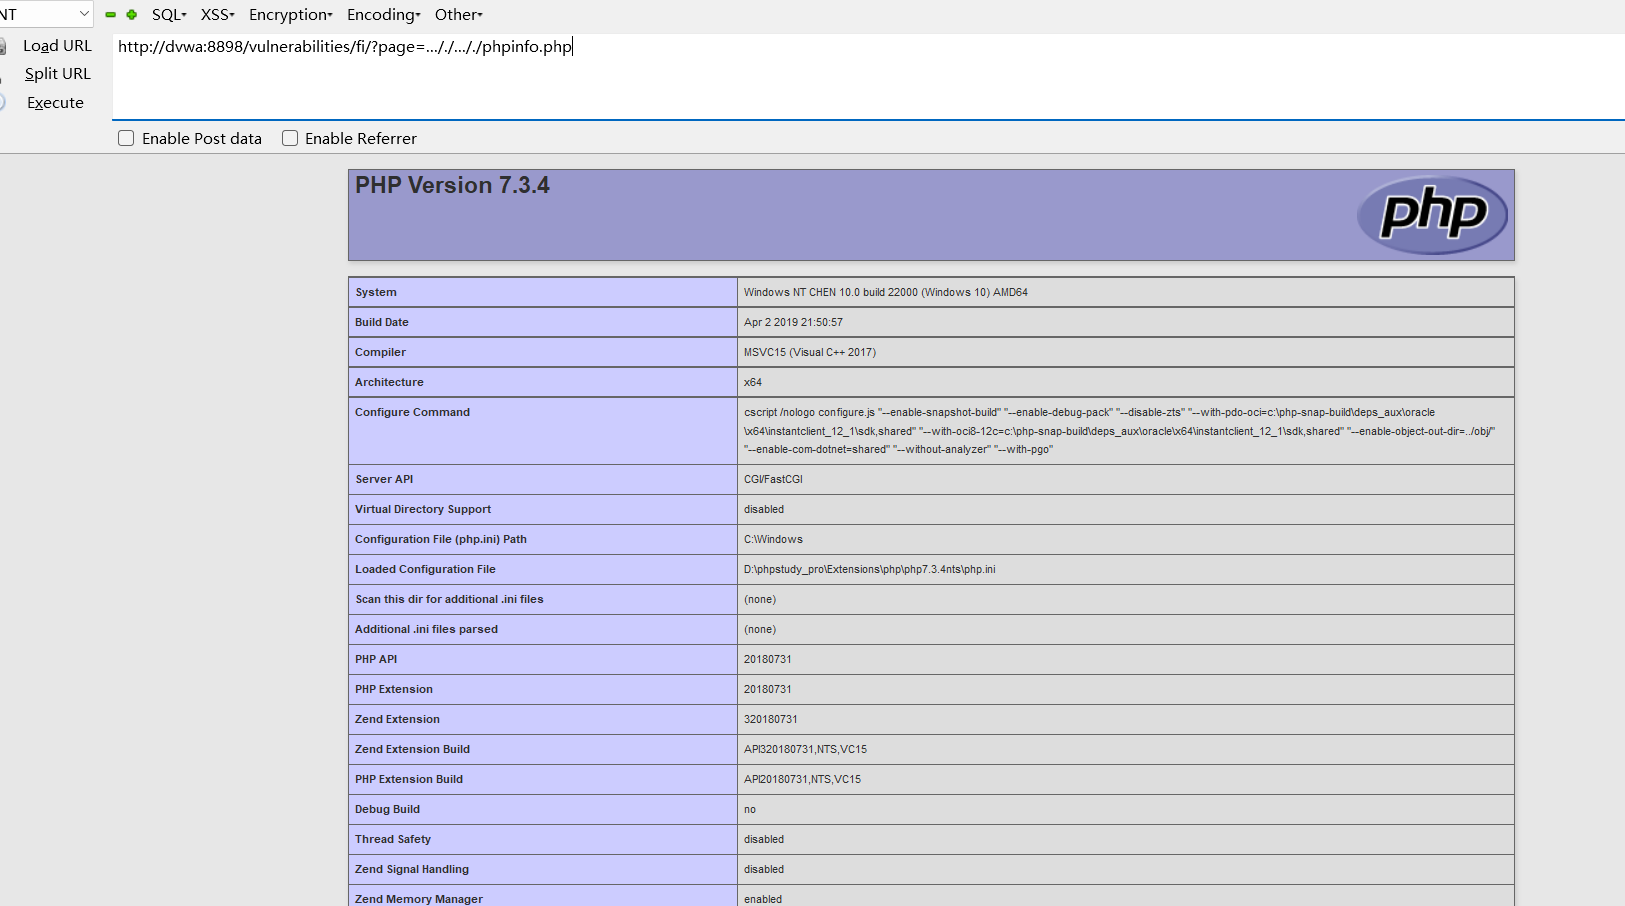Click the Split URL button
The width and height of the screenshot is (1625, 906).
[x=57, y=74]
